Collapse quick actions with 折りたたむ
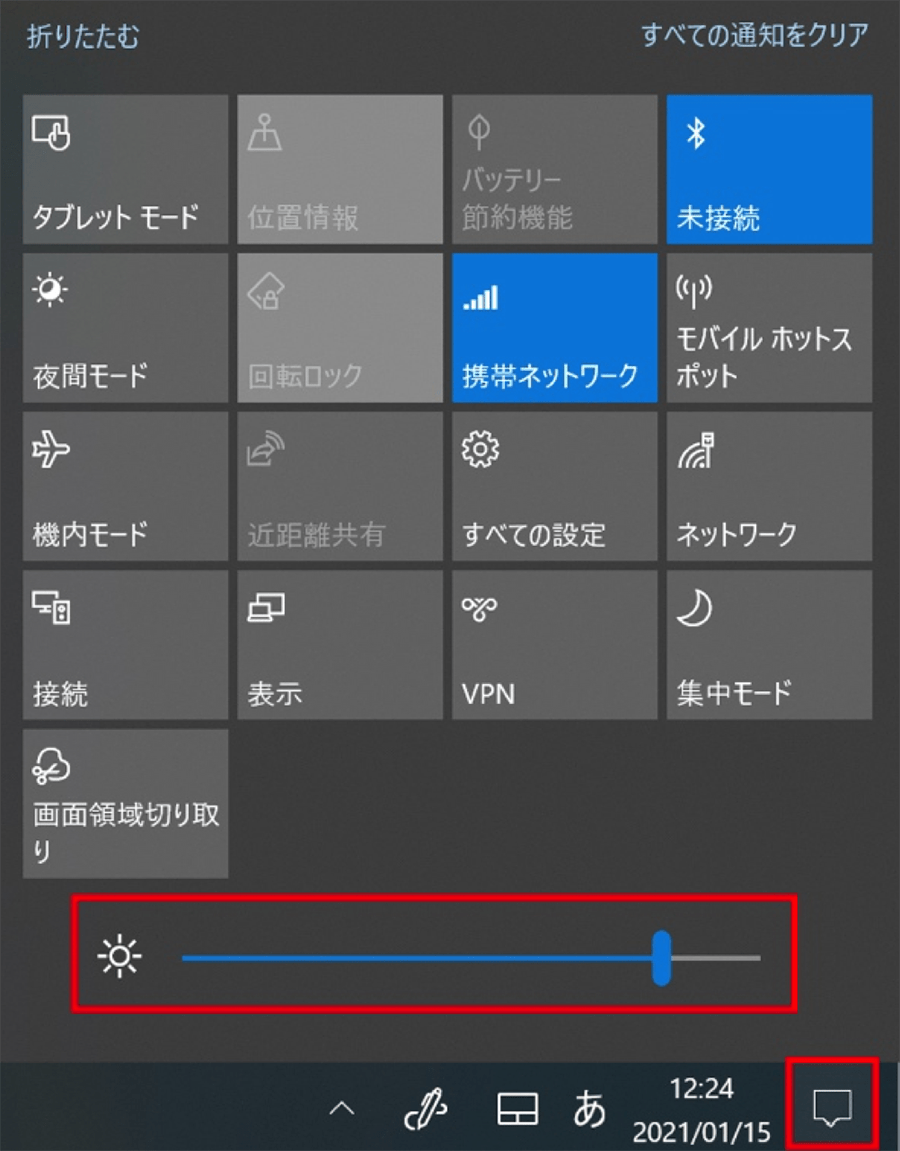Image resolution: width=900 pixels, height=1151 pixels. pyautogui.click(x=83, y=36)
